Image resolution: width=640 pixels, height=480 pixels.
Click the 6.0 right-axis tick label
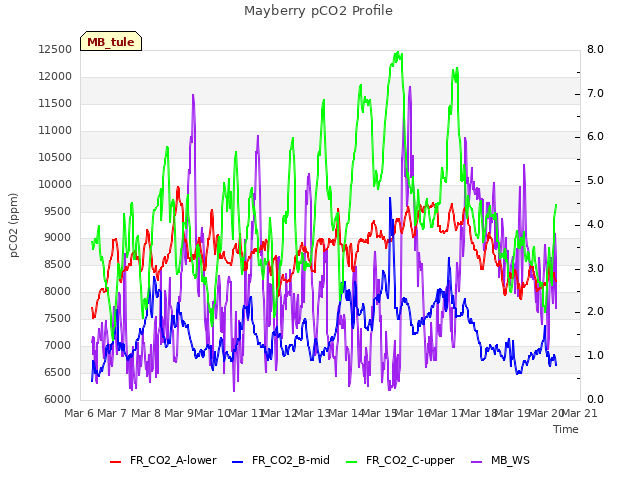click(x=596, y=137)
